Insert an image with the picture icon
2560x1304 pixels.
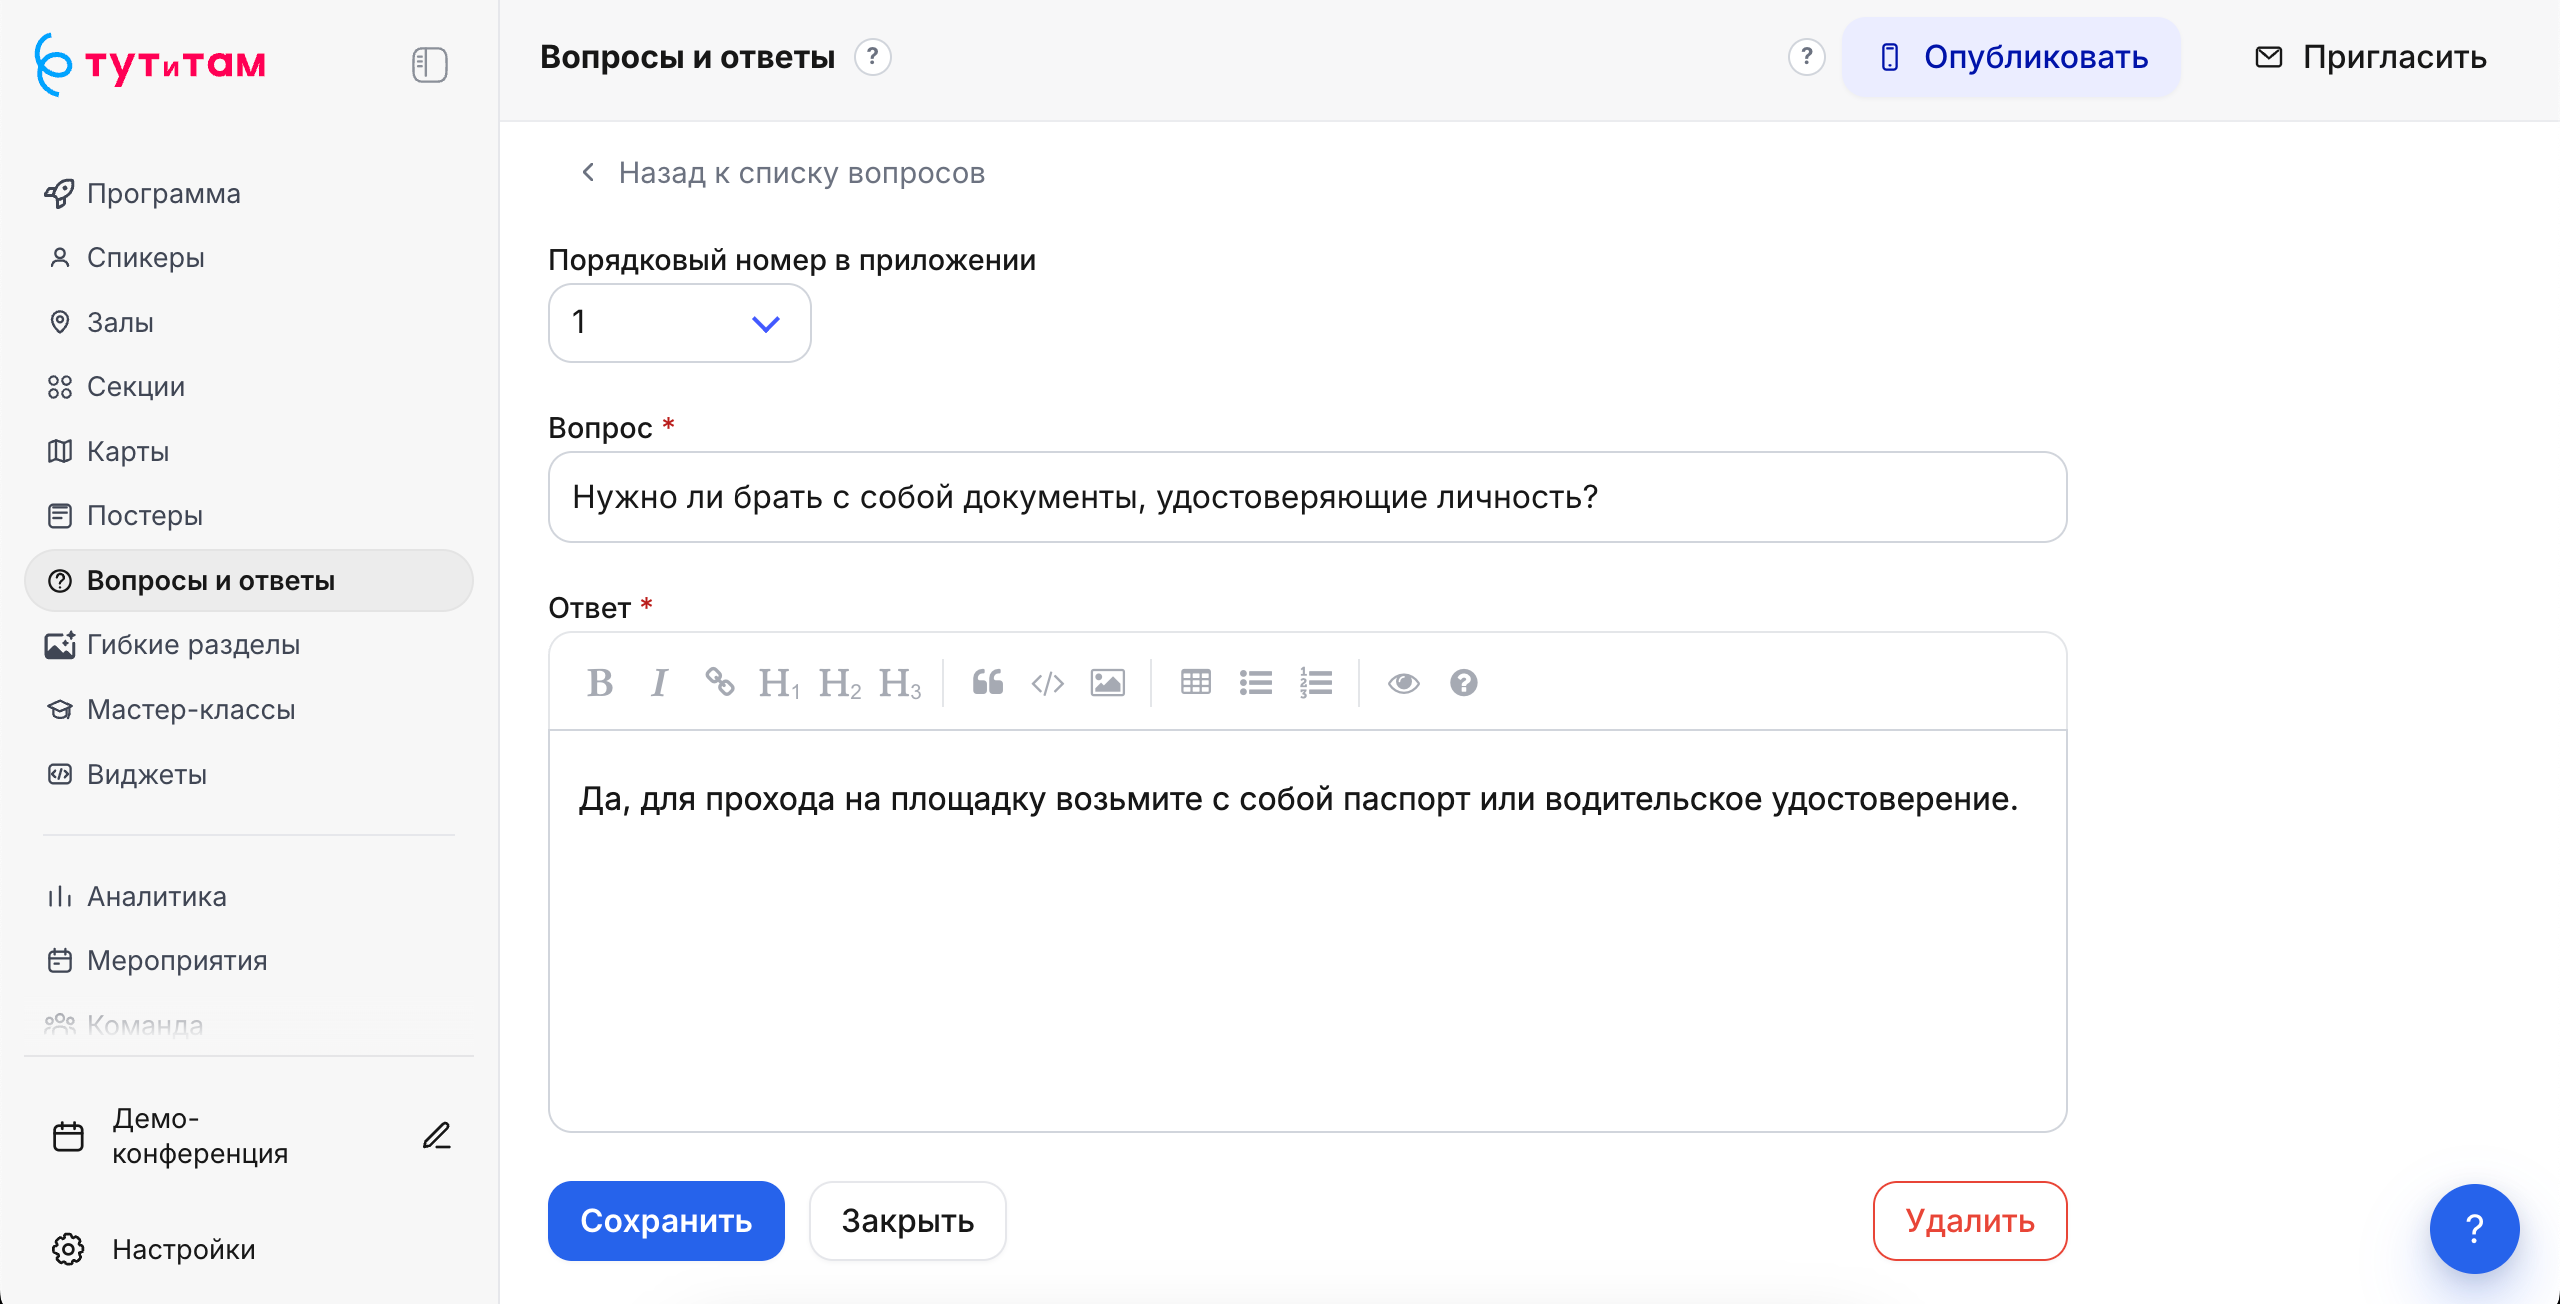point(1107,683)
